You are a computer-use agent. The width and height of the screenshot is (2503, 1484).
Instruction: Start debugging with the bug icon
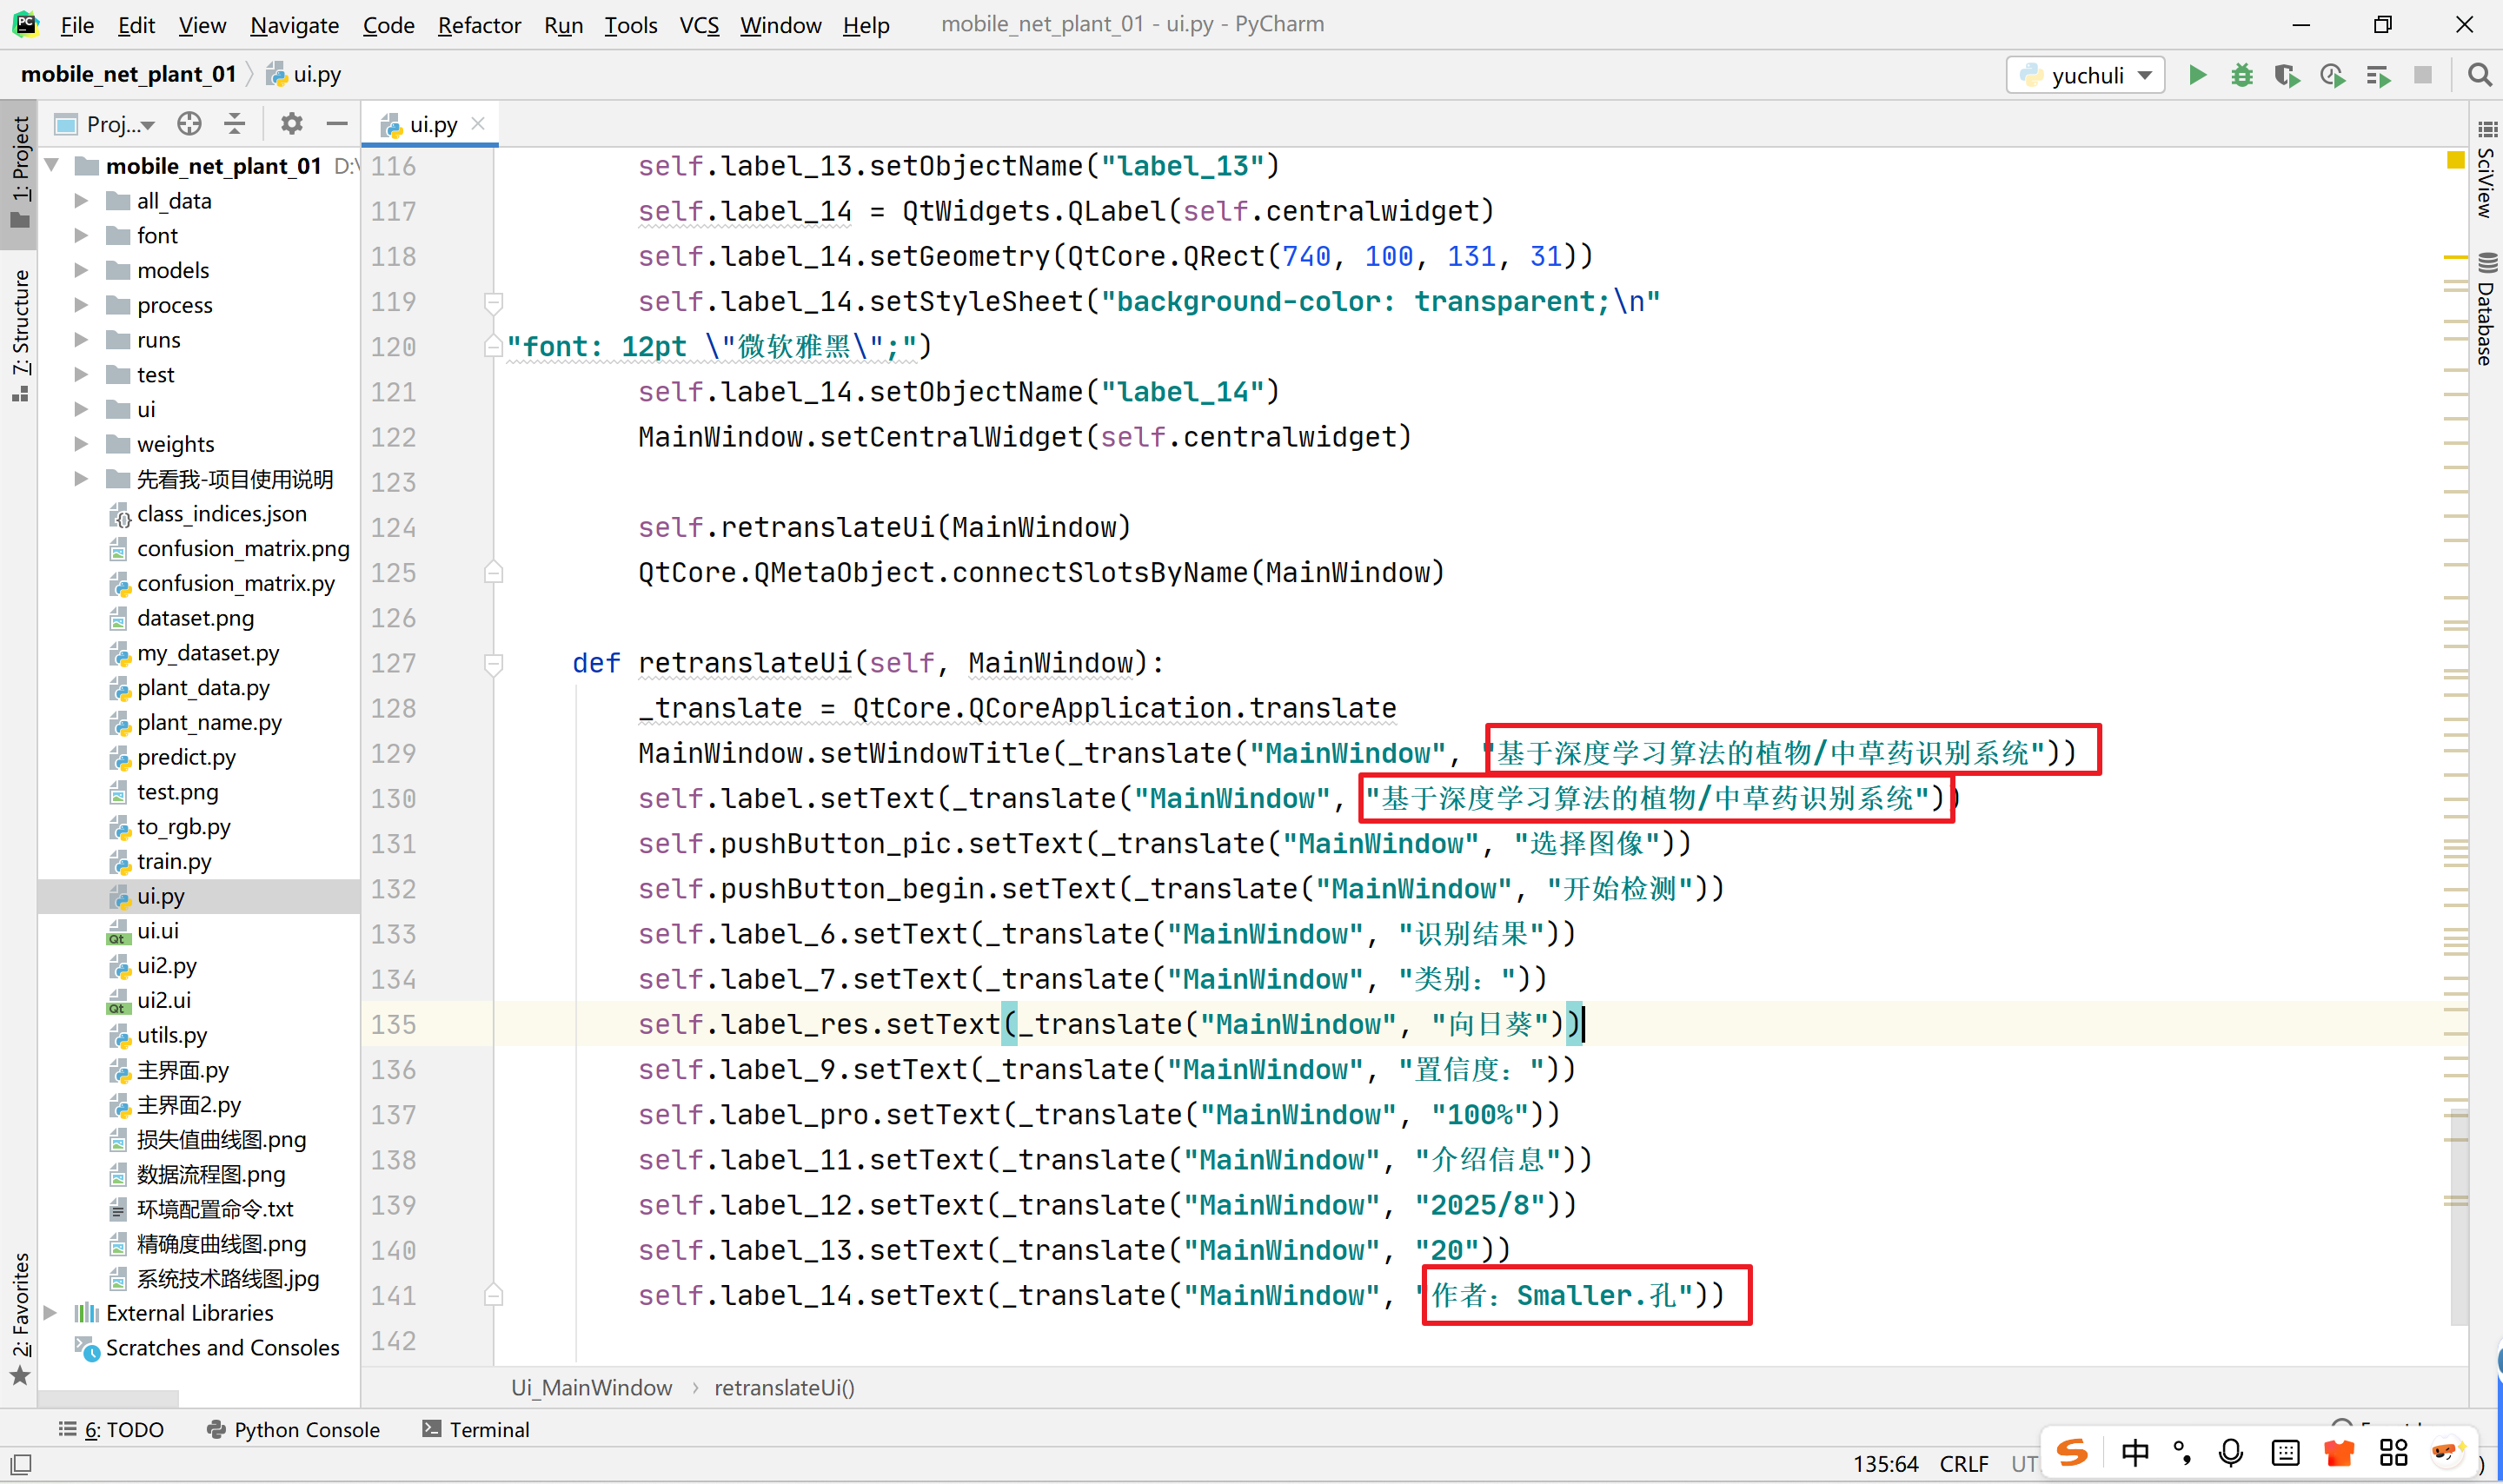2241,75
